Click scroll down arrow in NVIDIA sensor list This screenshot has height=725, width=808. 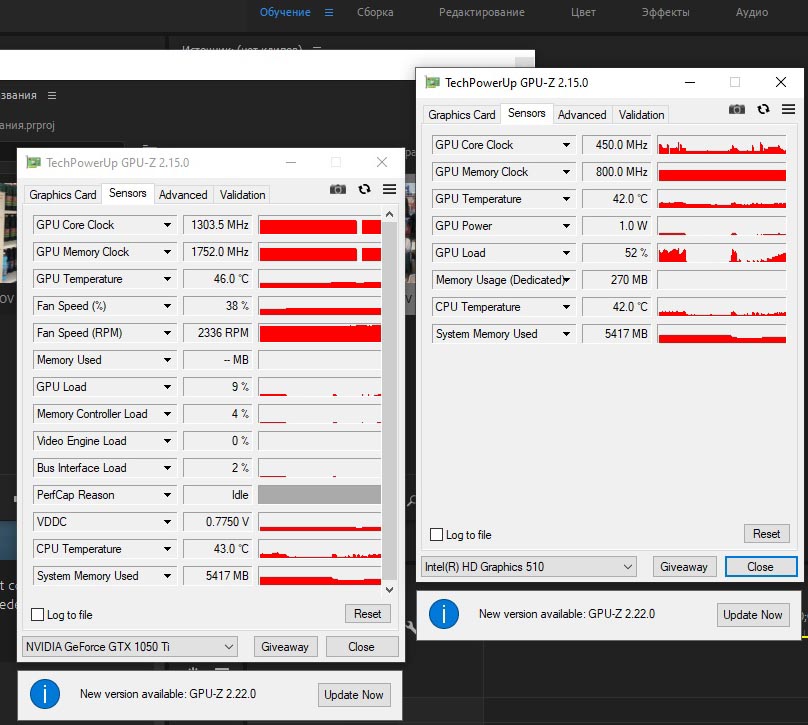390,589
